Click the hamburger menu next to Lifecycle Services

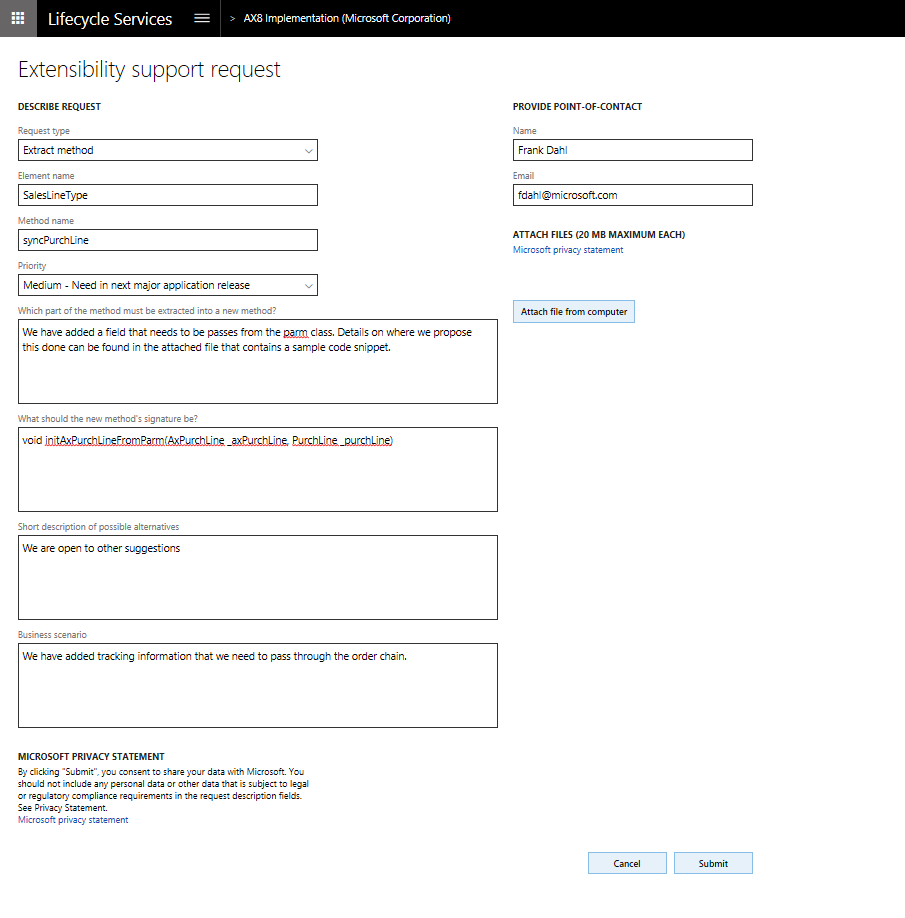click(200, 18)
